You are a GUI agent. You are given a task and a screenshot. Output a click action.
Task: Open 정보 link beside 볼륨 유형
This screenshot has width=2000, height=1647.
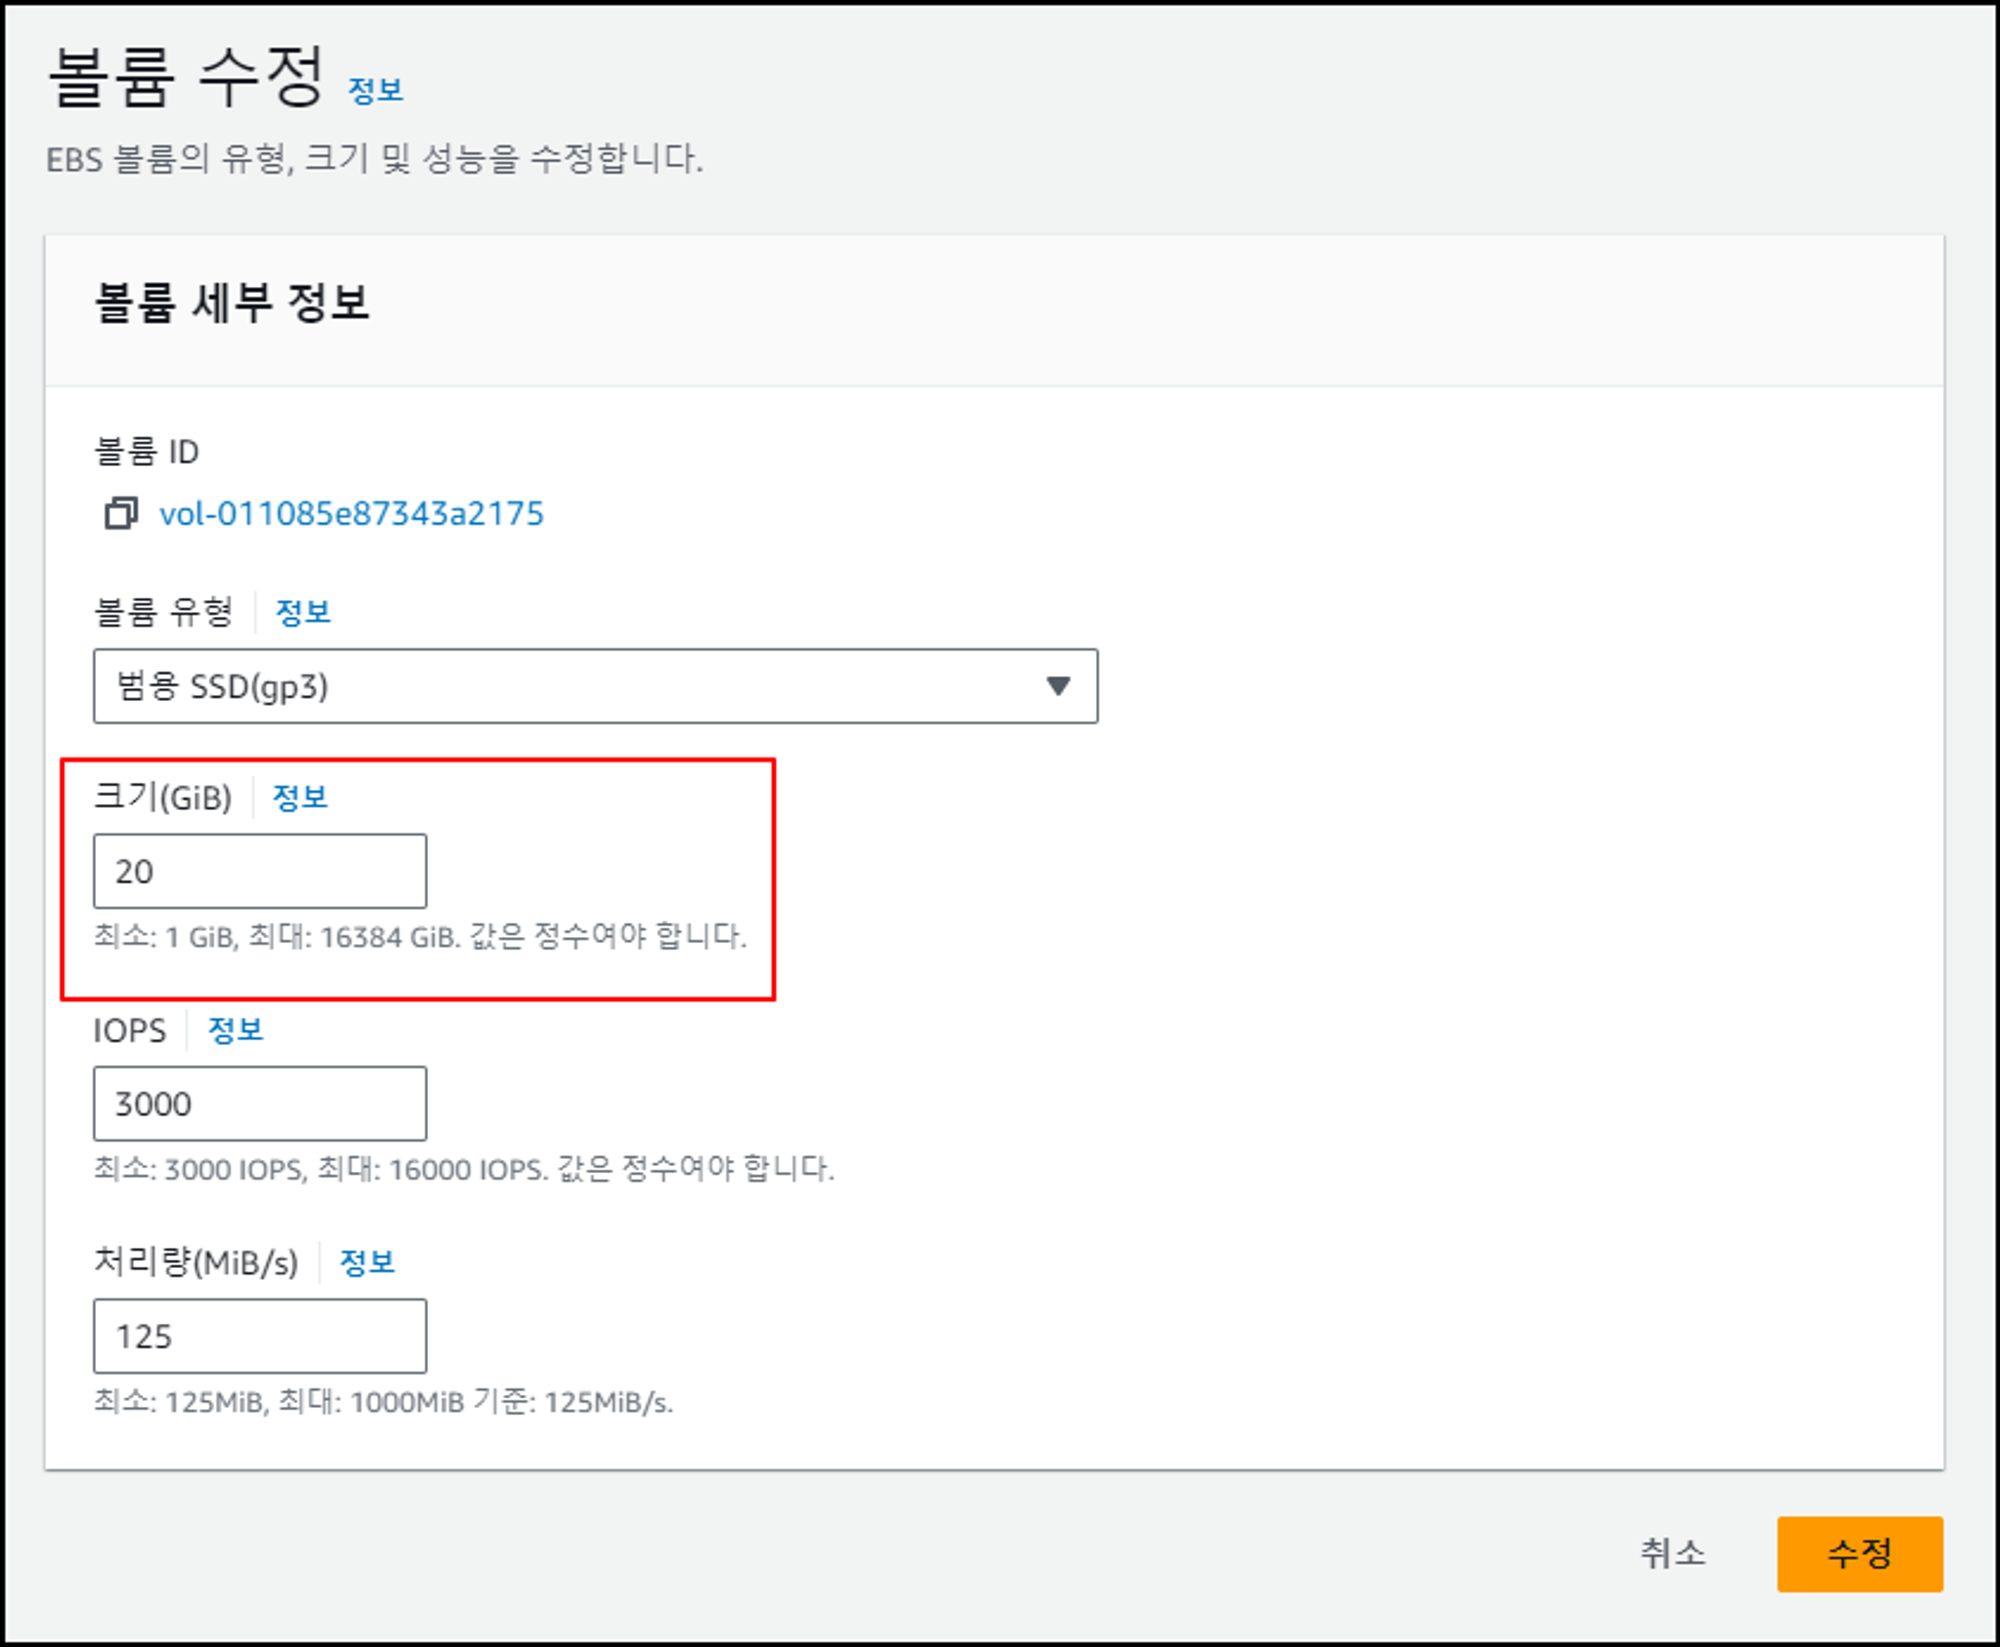[303, 612]
